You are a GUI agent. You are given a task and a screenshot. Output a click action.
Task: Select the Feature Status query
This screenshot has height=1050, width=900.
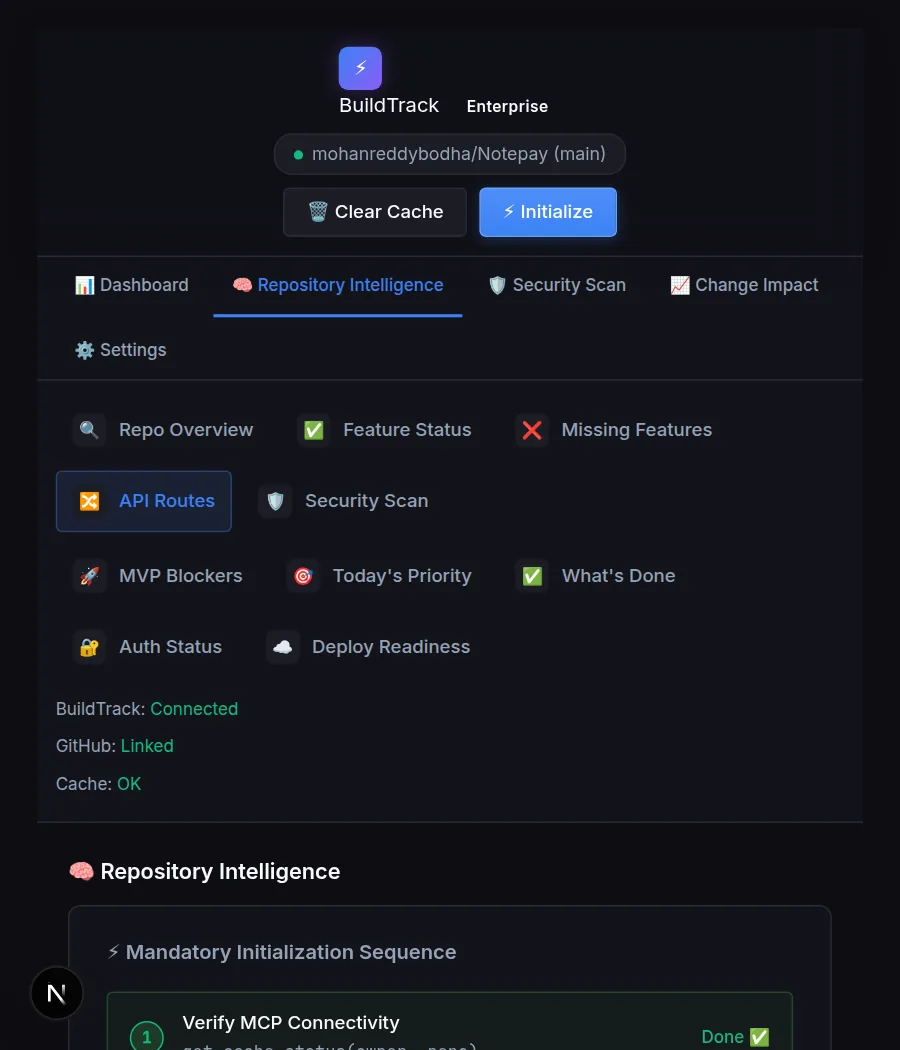(x=384, y=430)
